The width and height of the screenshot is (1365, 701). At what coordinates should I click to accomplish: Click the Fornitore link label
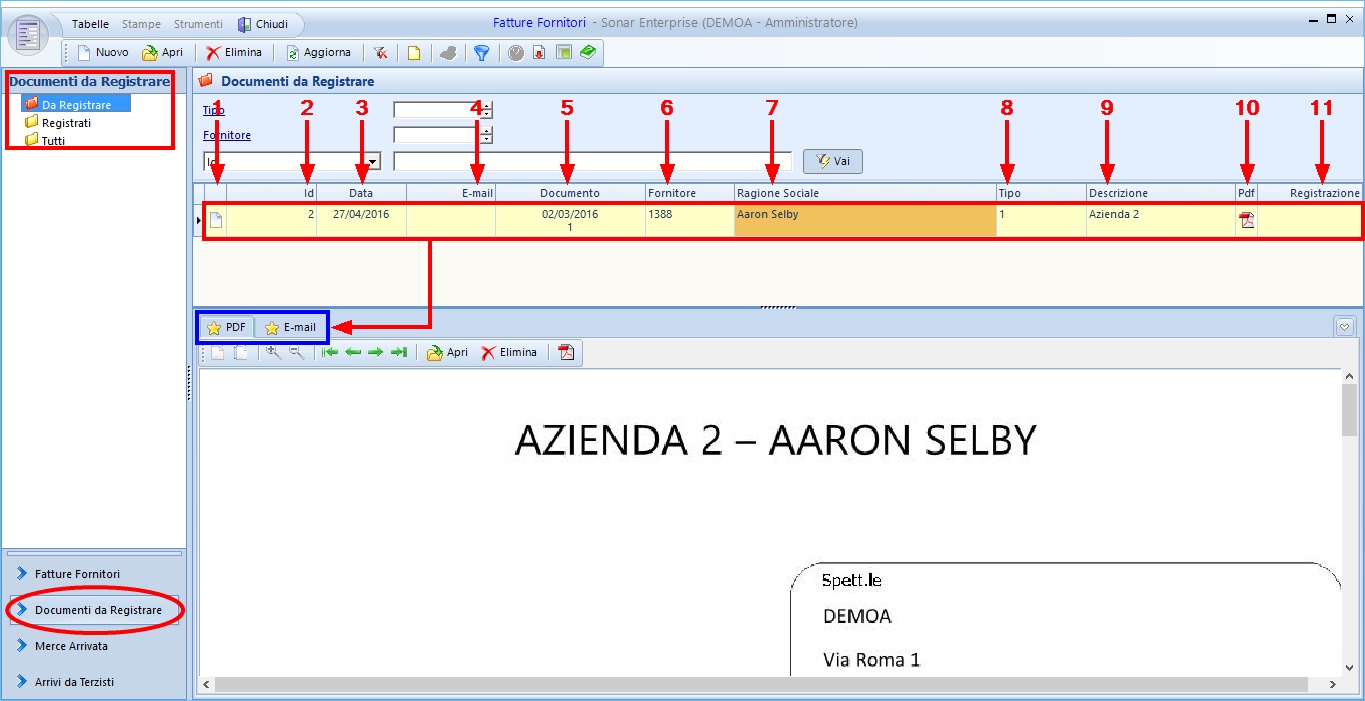coord(227,135)
